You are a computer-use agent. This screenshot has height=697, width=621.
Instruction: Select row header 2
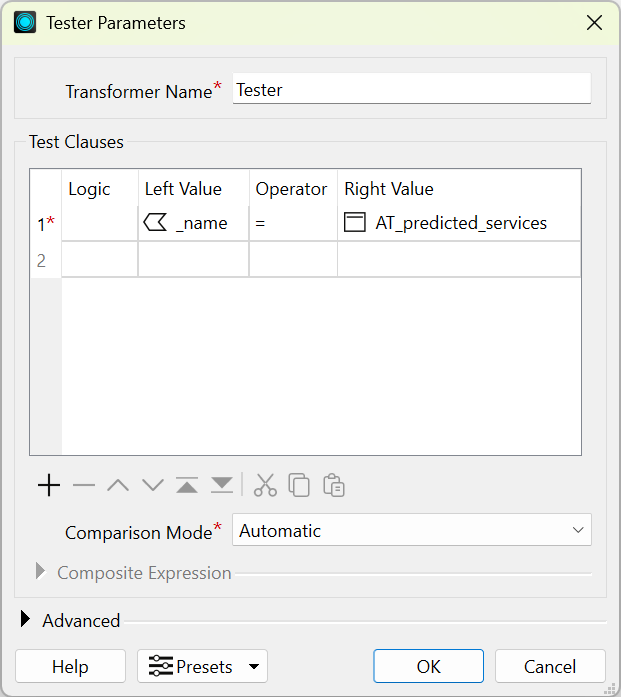pyautogui.click(x=46, y=260)
